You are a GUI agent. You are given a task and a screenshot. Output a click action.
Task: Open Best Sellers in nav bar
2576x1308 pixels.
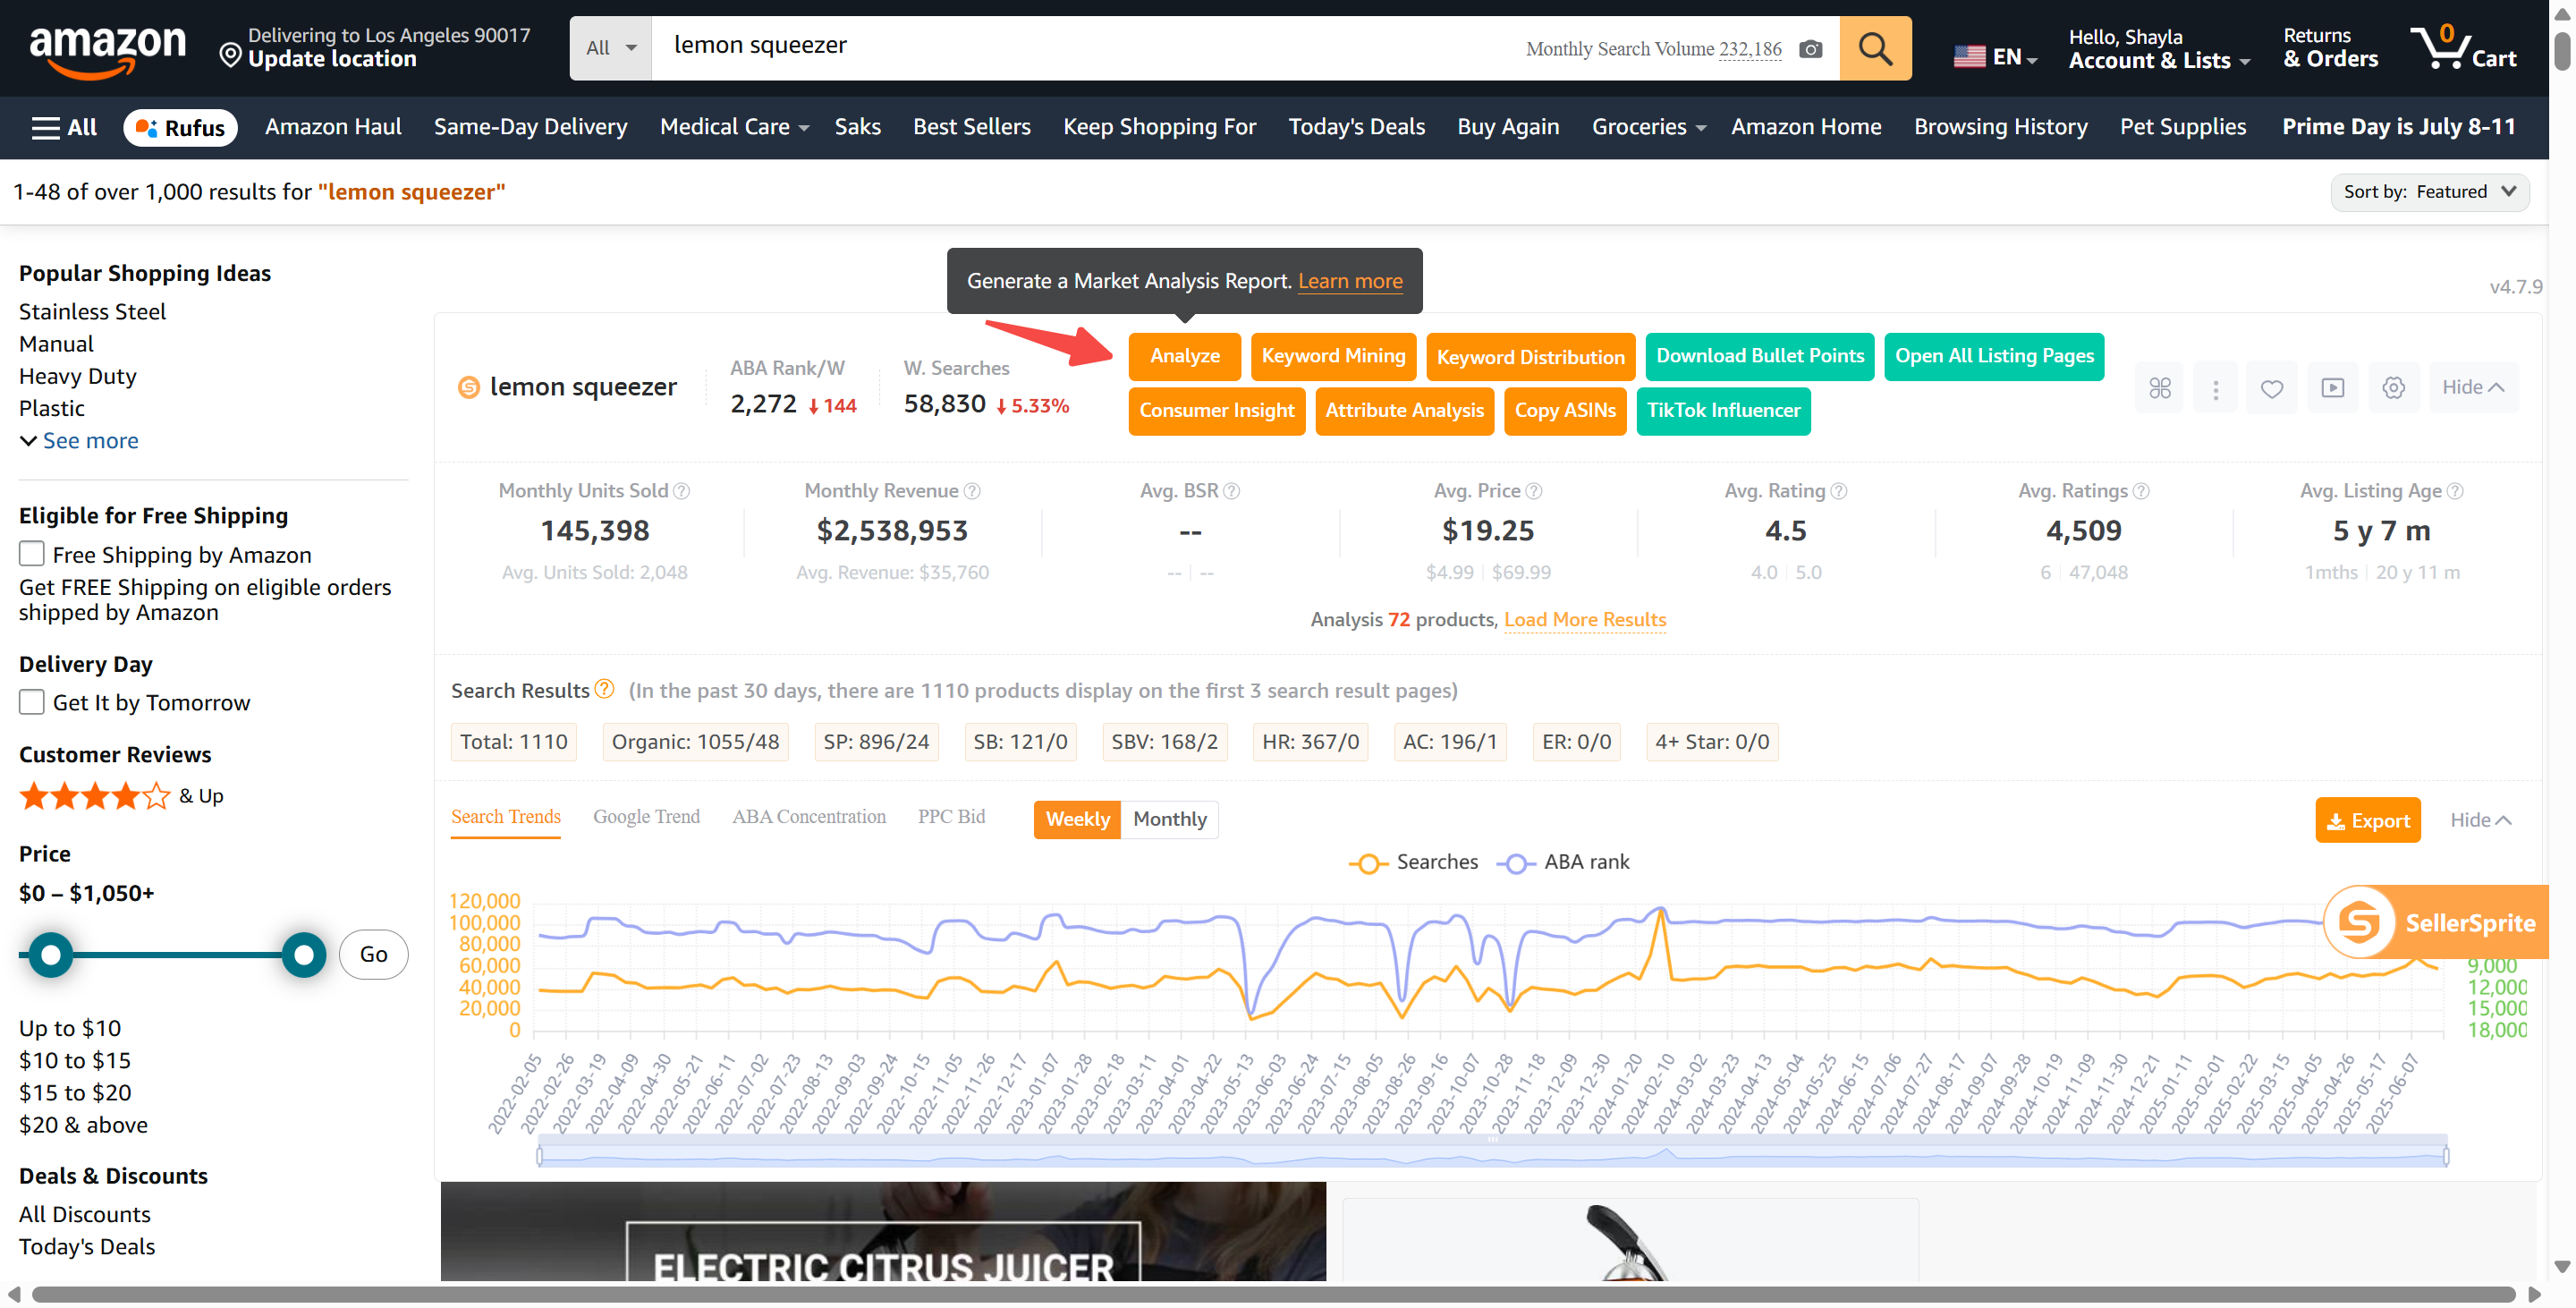pyautogui.click(x=971, y=127)
